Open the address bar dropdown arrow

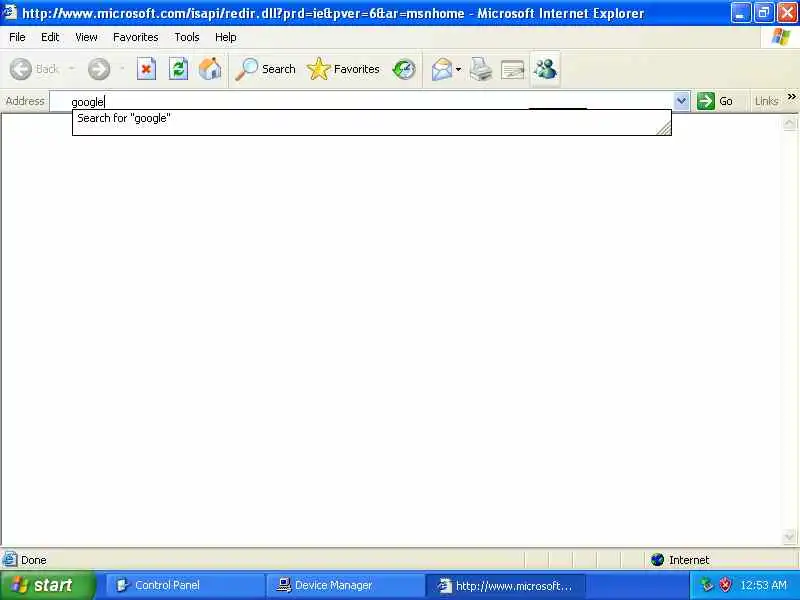click(x=681, y=101)
